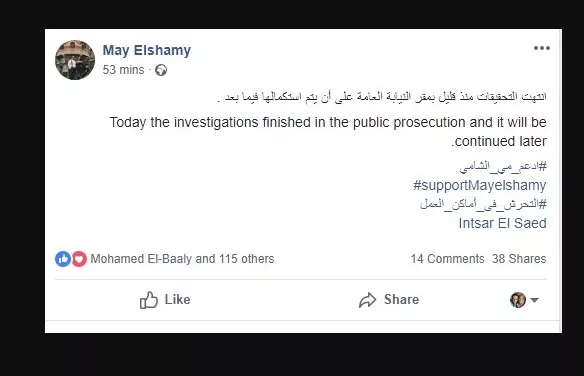Share the post using the Share button
This screenshot has width=584, height=376.
[389, 300]
